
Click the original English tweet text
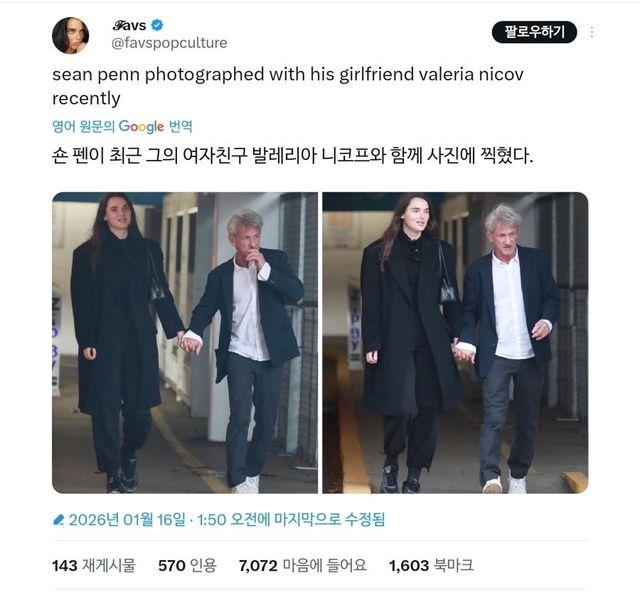pos(288,86)
